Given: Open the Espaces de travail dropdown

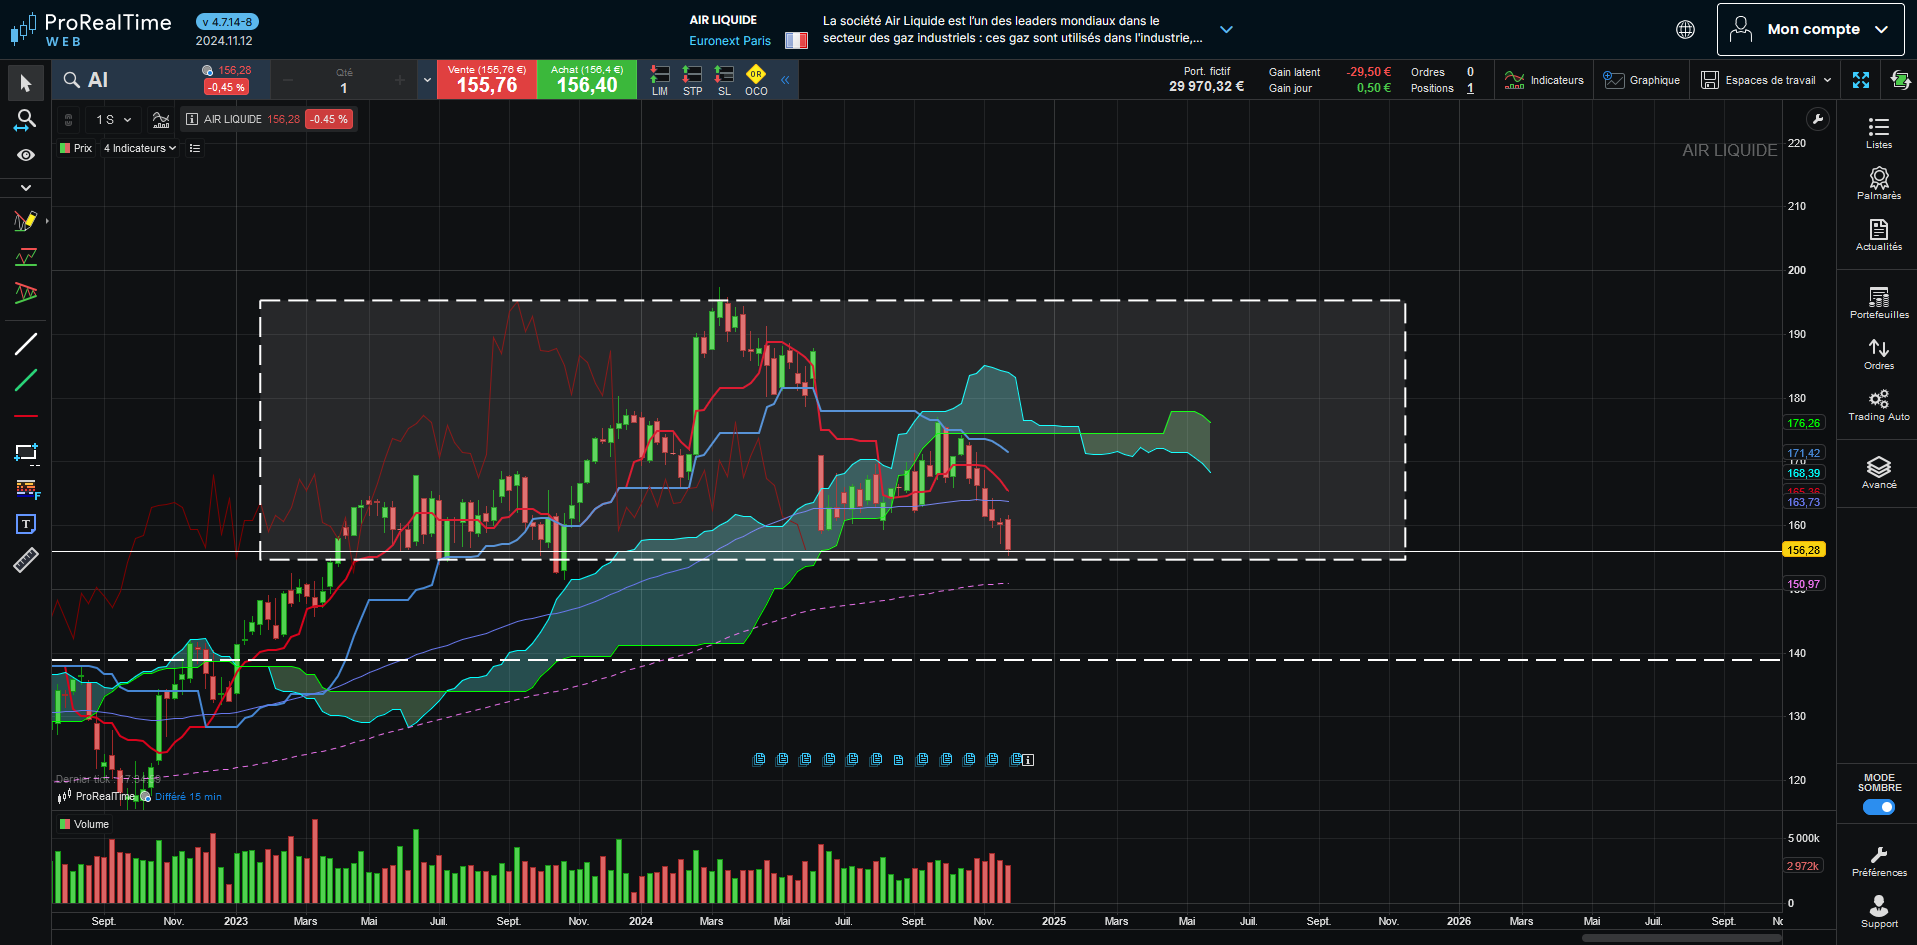Looking at the screenshot, I should click(x=1767, y=80).
